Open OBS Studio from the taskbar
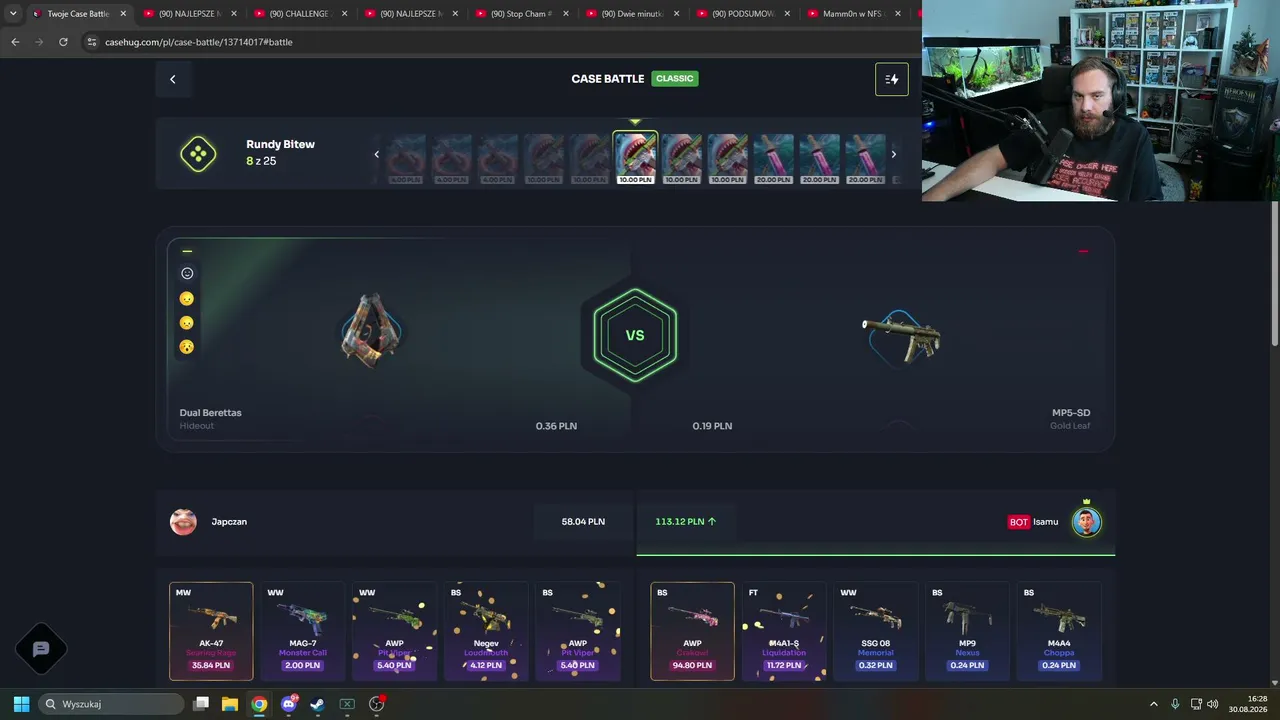 pos(377,704)
